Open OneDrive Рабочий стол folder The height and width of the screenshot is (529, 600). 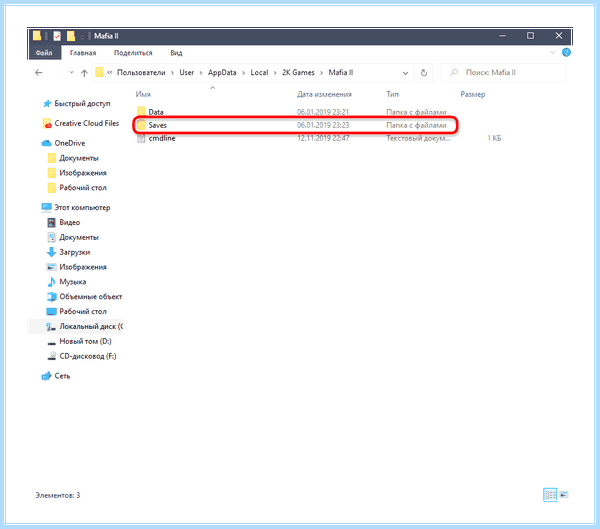[83, 188]
